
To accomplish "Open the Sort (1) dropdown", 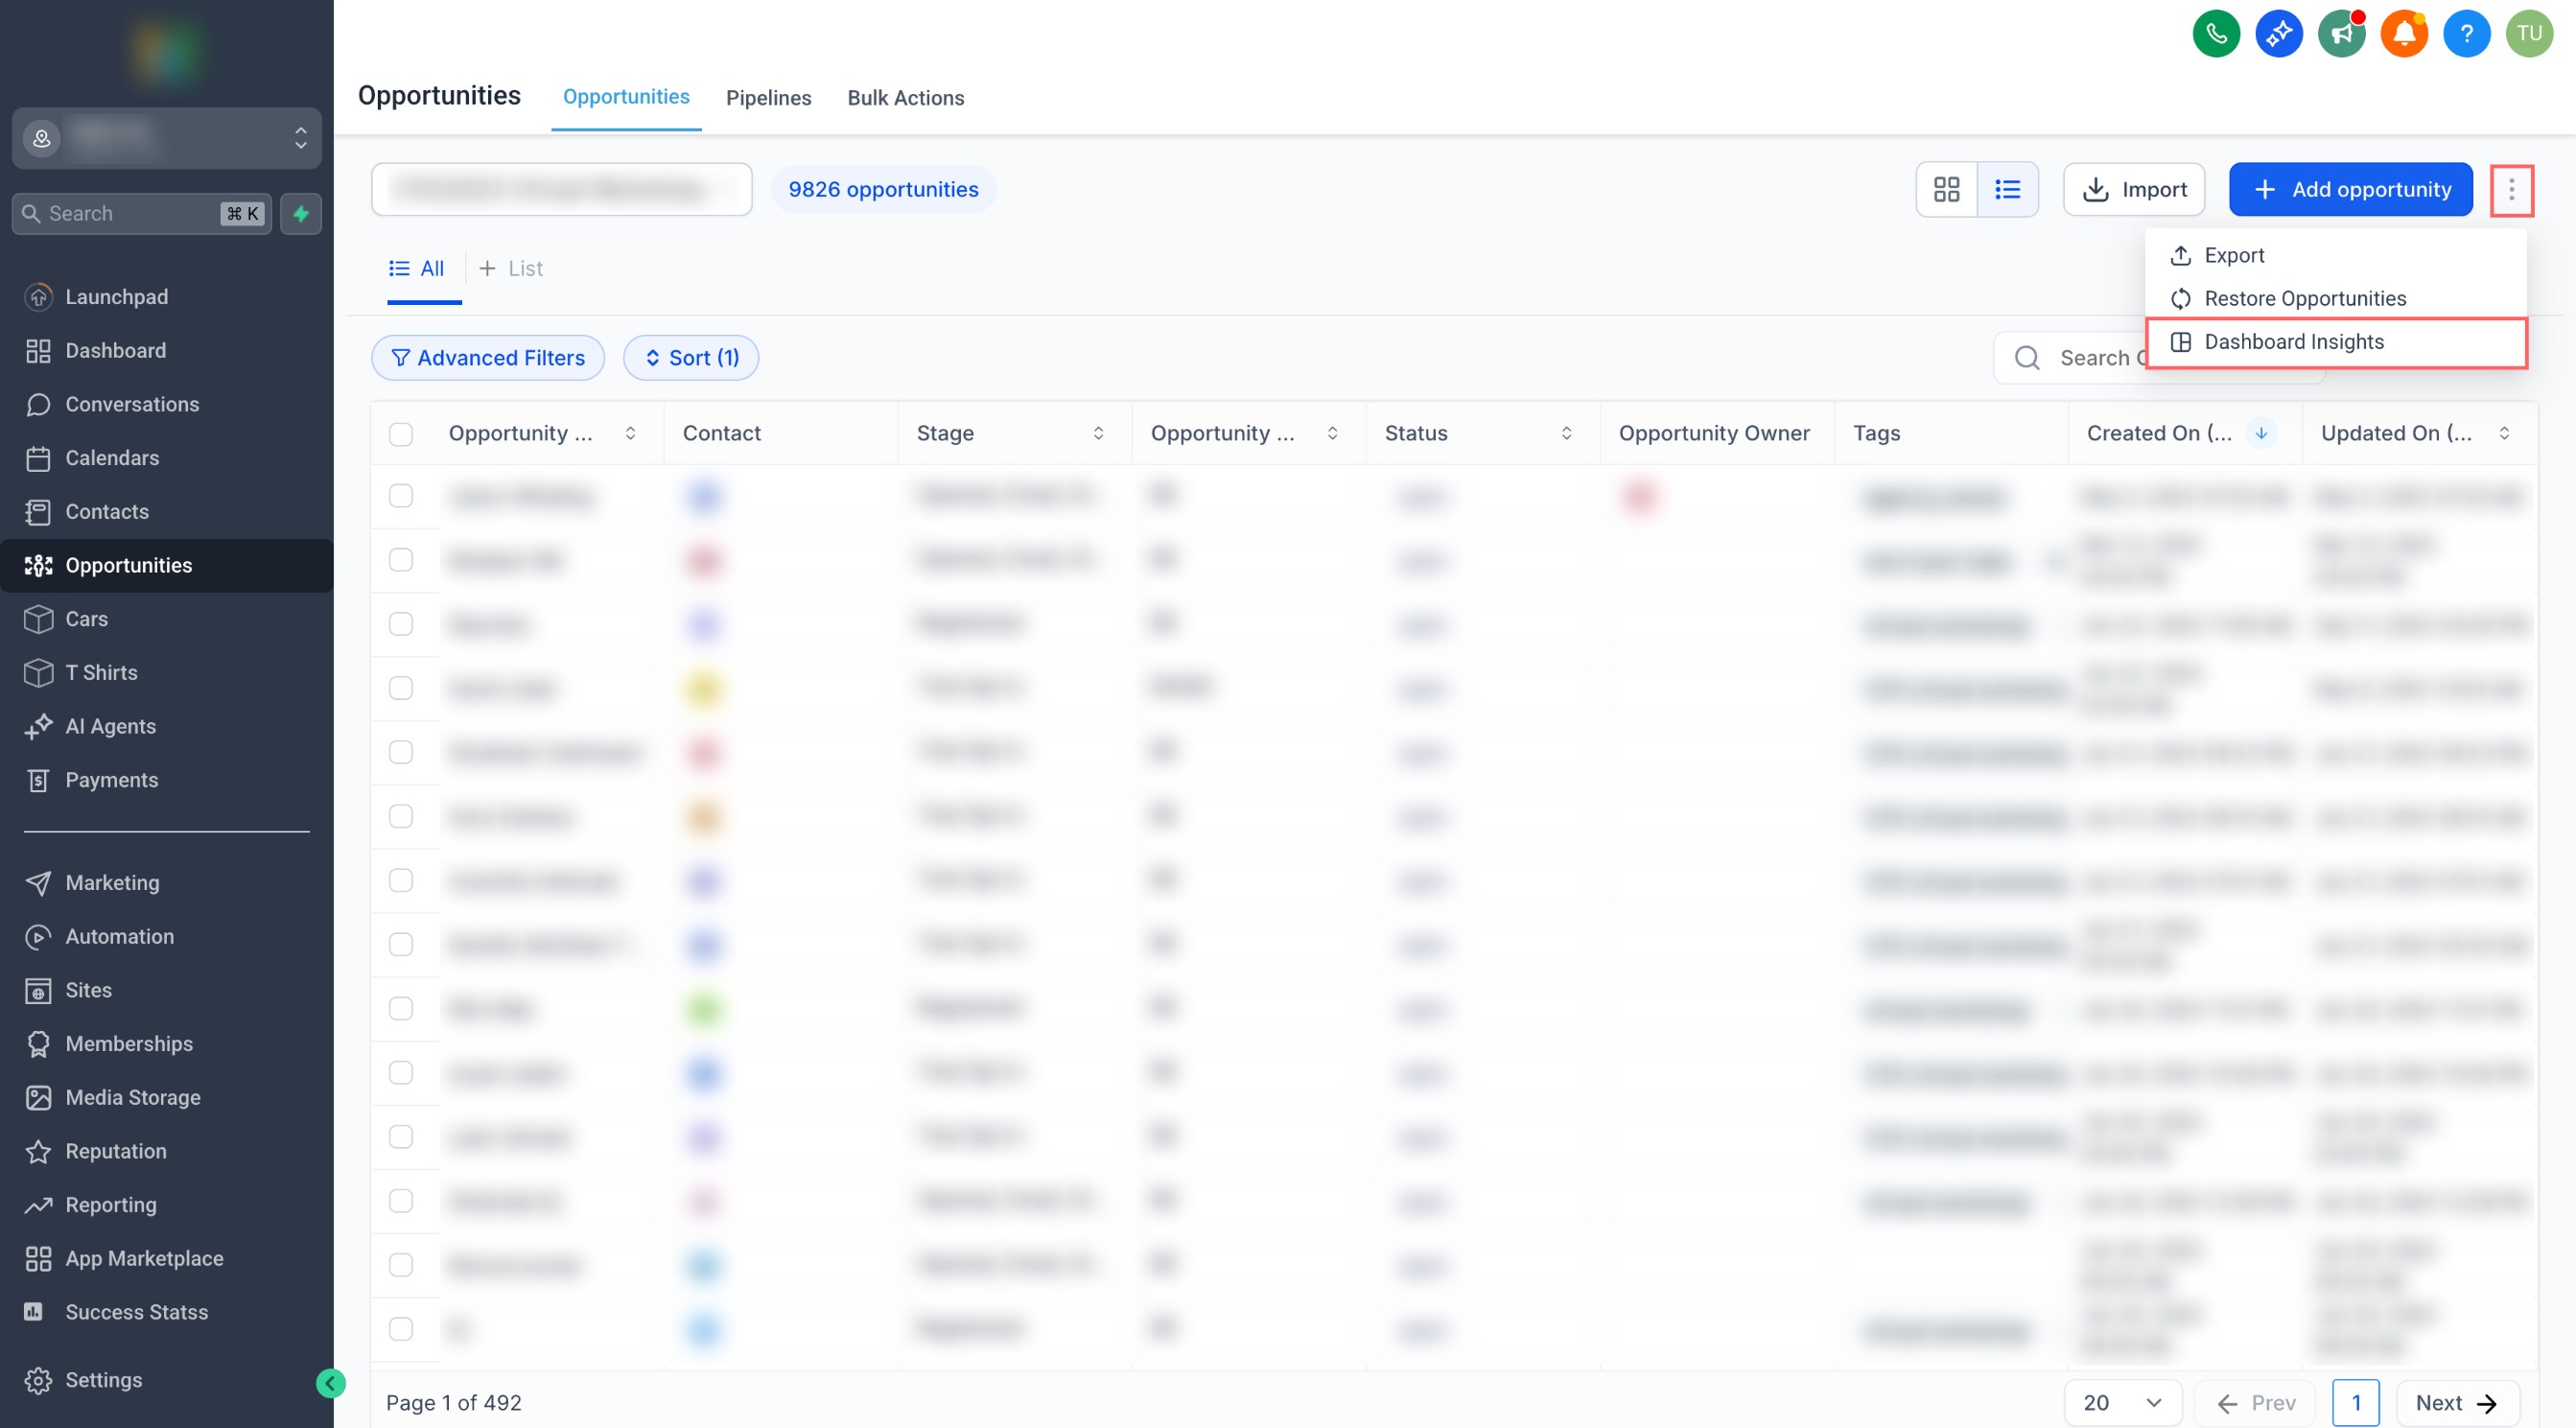I will pos(691,358).
